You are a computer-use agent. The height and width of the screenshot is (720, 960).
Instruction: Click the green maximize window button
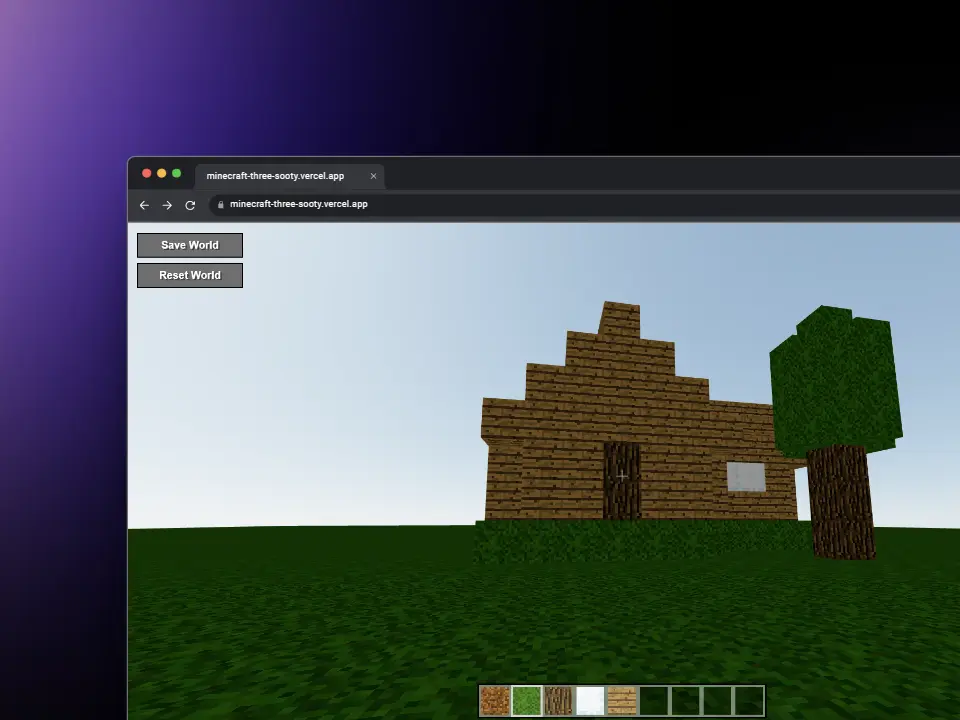click(x=176, y=173)
